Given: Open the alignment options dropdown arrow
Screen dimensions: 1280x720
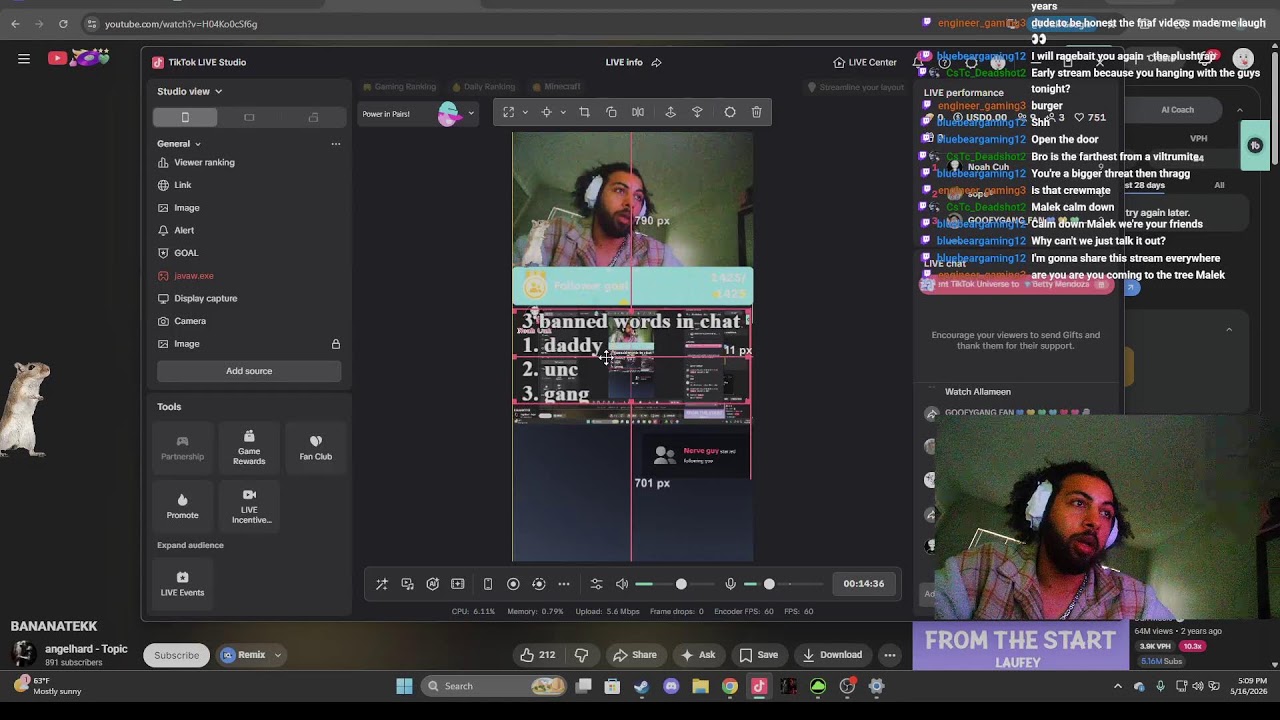Looking at the screenshot, I should [x=563, y=112].
